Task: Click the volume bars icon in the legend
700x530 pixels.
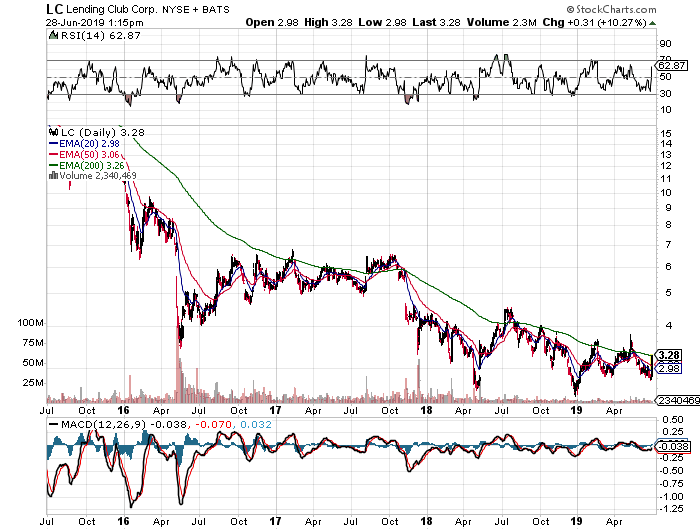Action: pos(53,175)
